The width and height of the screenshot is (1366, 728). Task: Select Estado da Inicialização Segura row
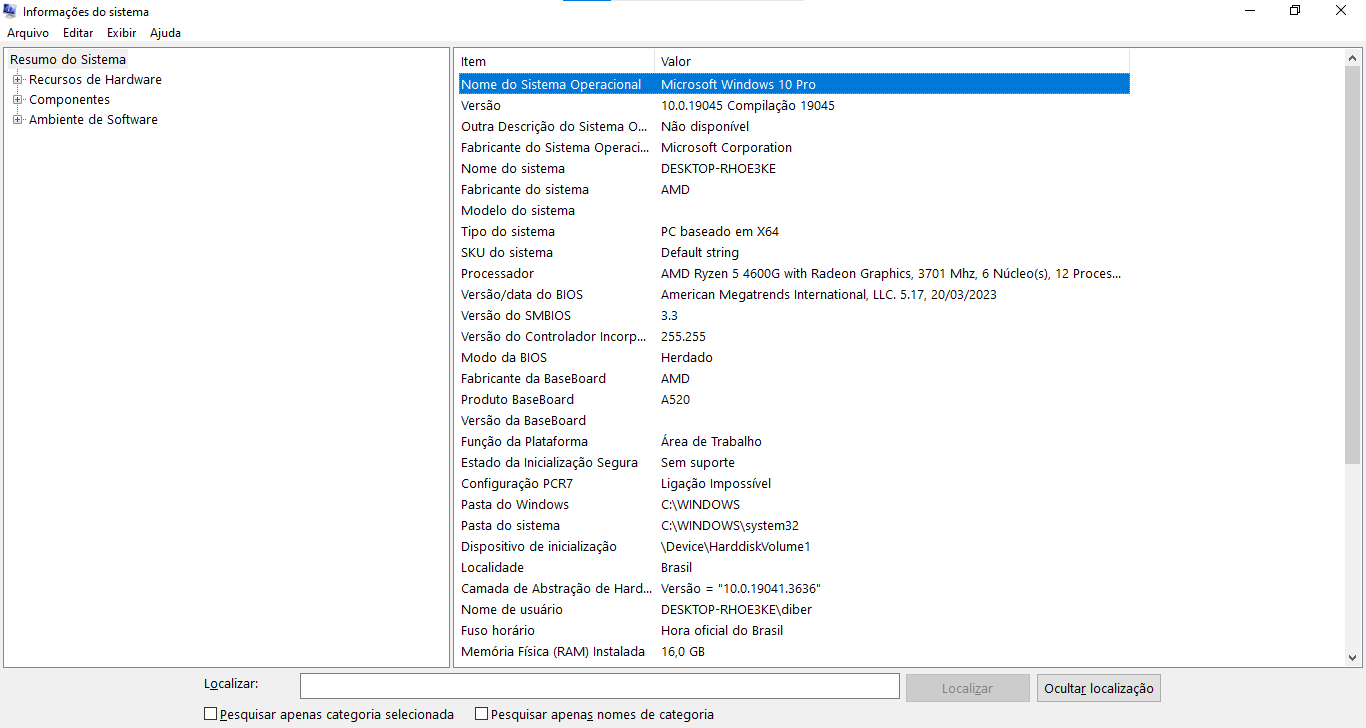793,463
